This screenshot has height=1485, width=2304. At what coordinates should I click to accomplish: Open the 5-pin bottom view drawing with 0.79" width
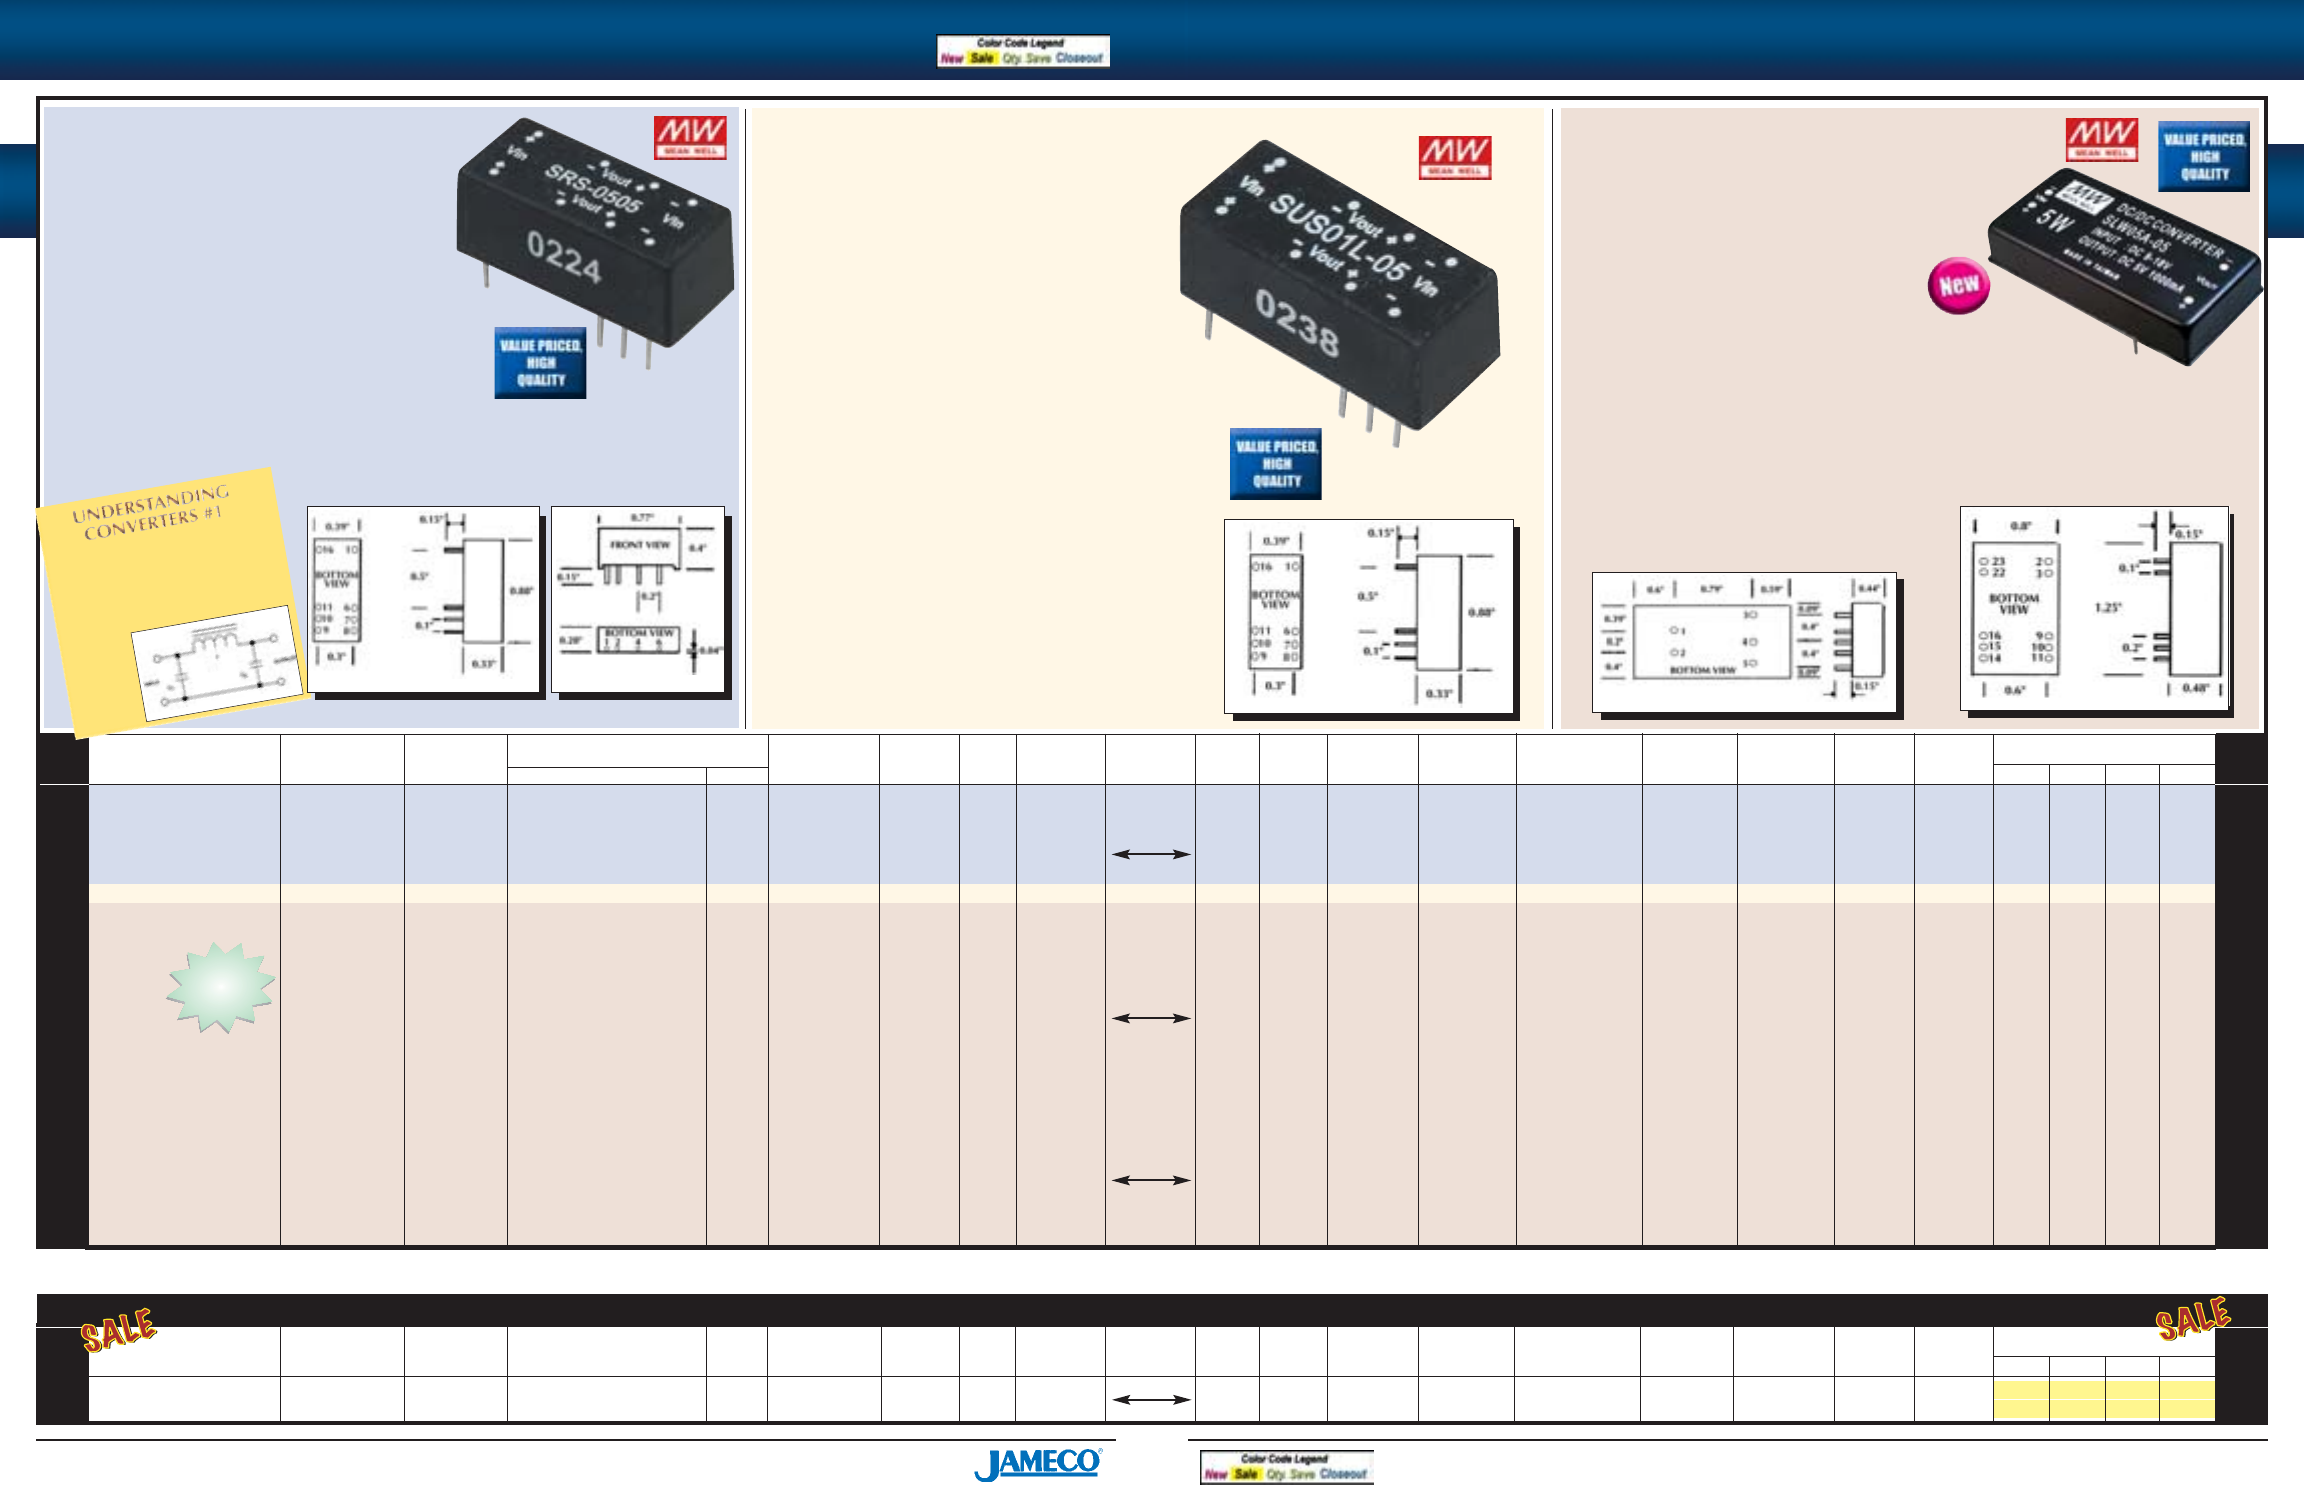pos(1744,642)
